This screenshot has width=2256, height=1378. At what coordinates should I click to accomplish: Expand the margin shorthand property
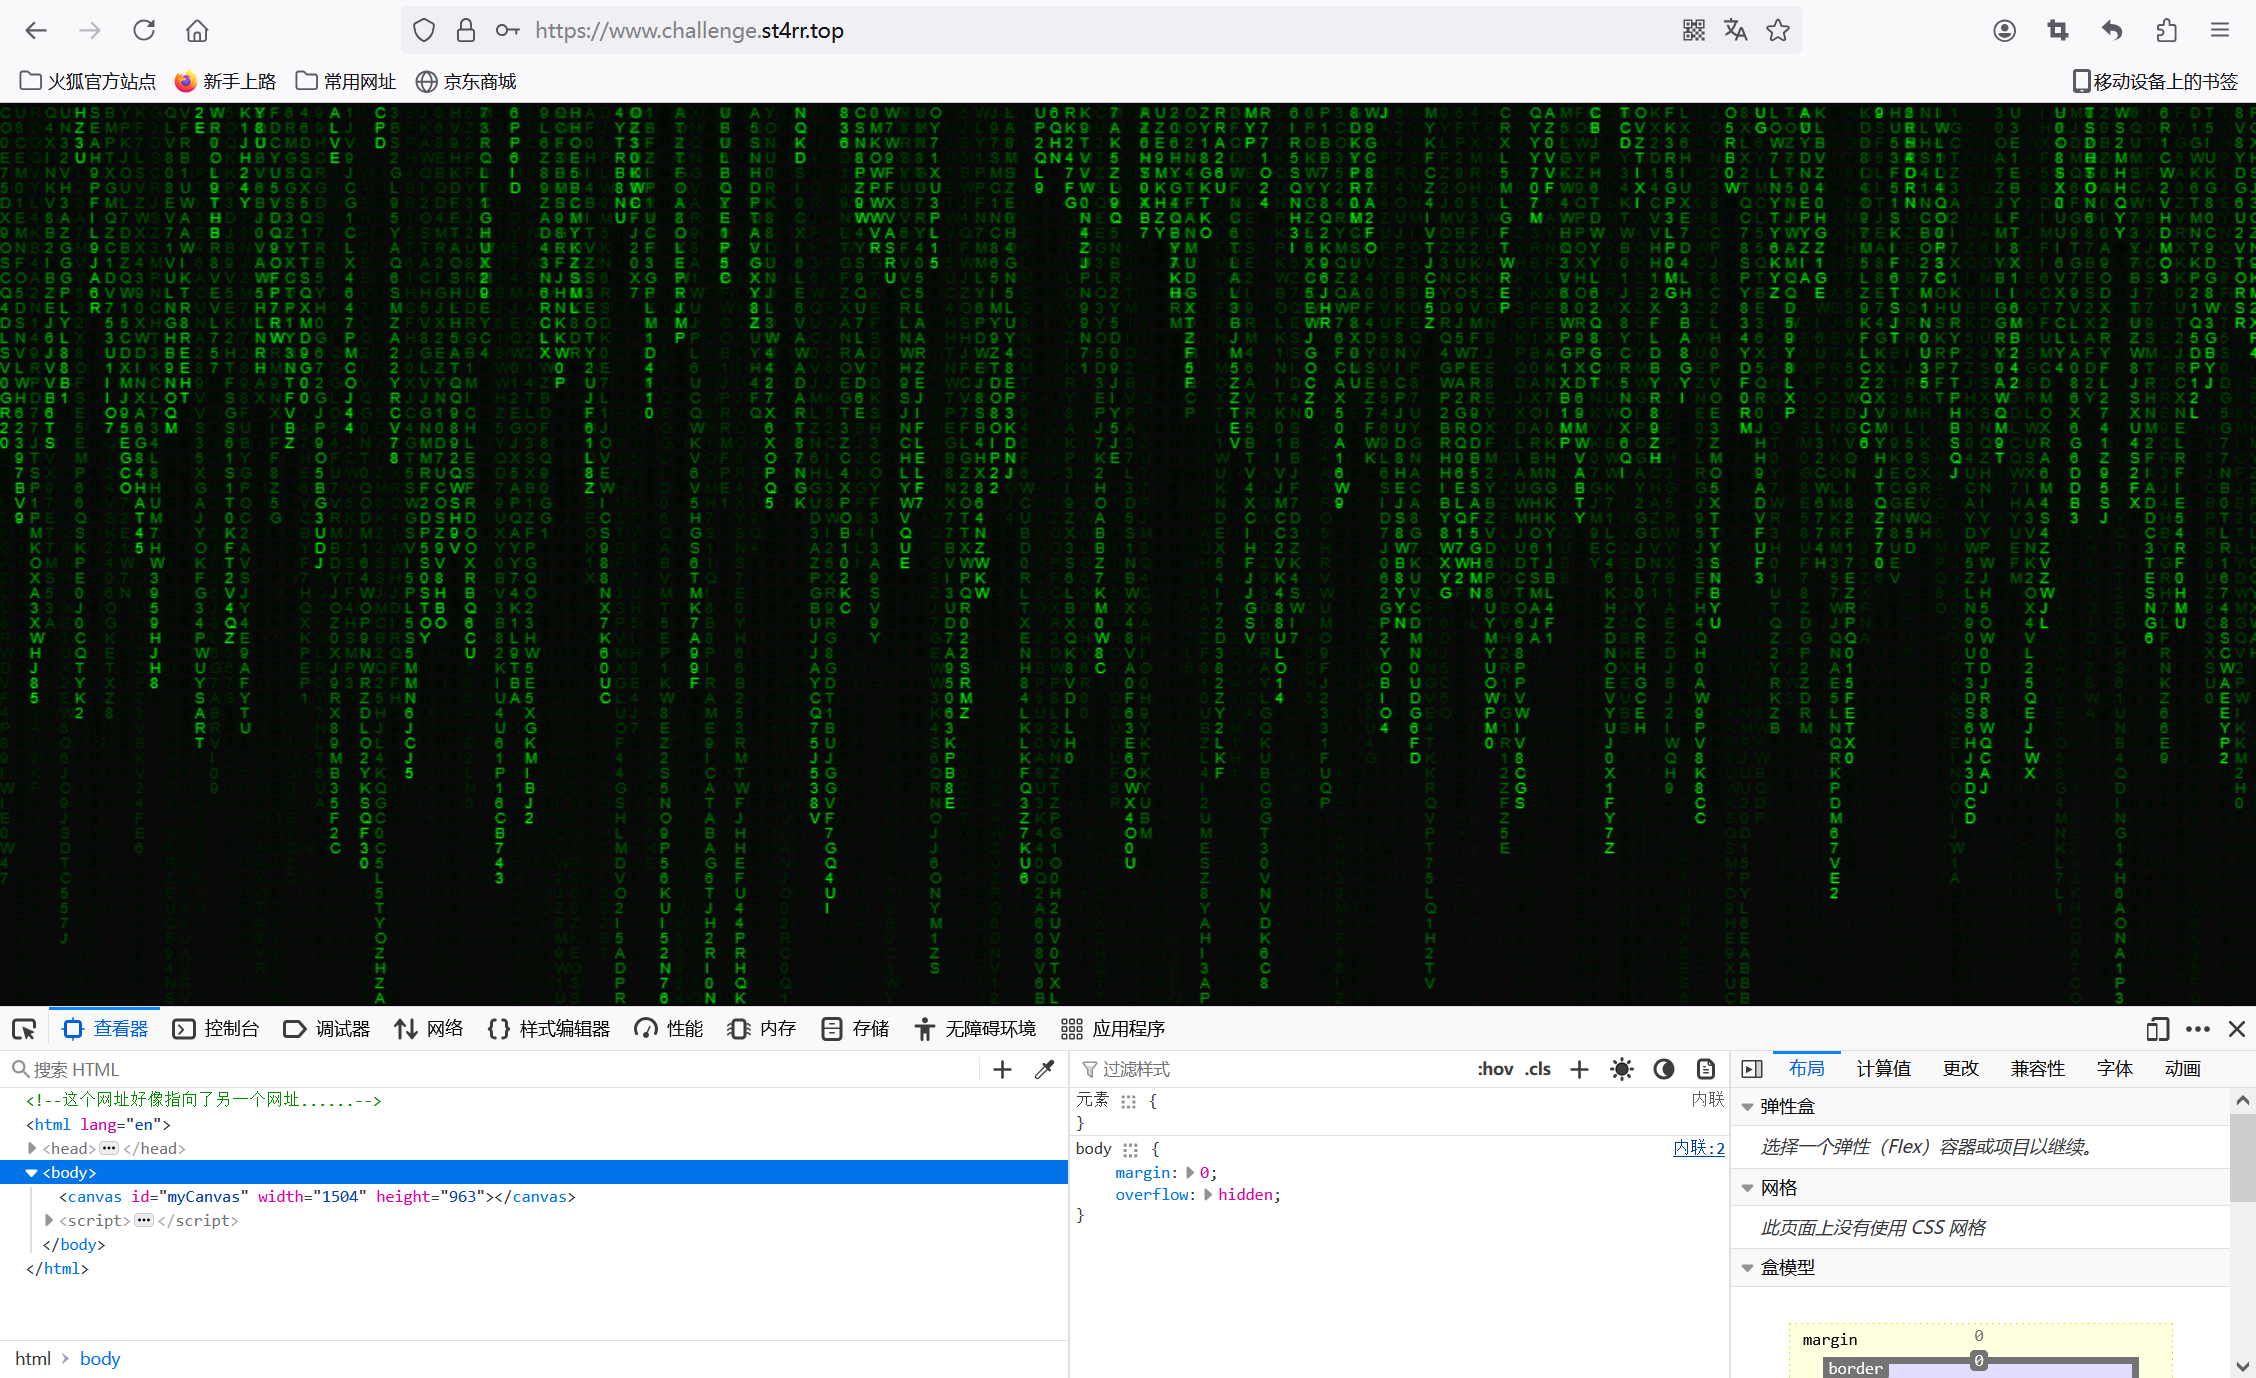click(1190, 1173)
